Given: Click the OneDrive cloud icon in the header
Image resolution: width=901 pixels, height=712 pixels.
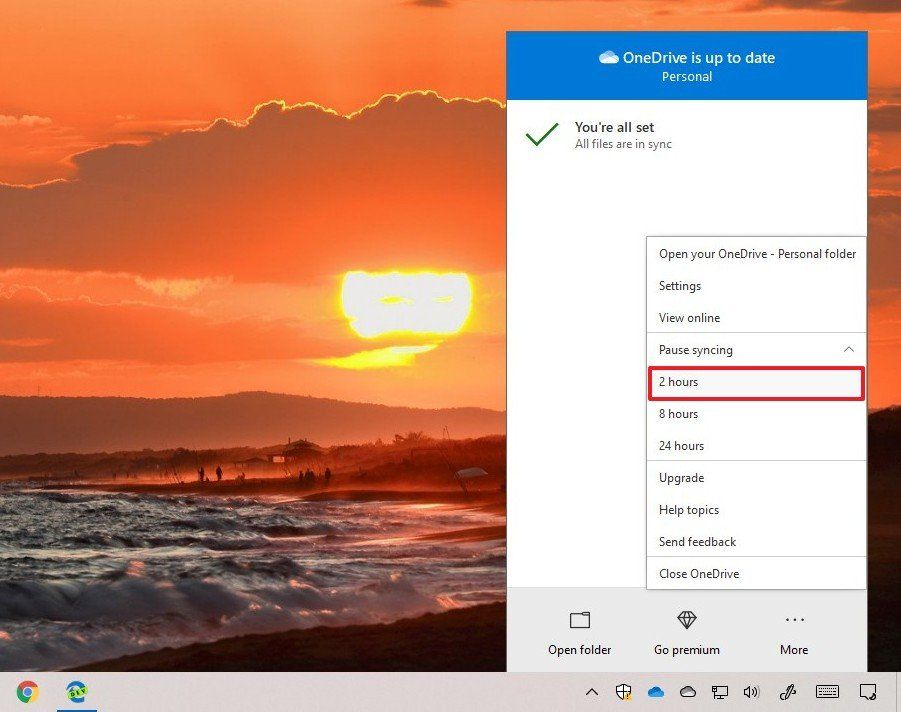Looking at the screenshot, I should [x=609, y=57].
